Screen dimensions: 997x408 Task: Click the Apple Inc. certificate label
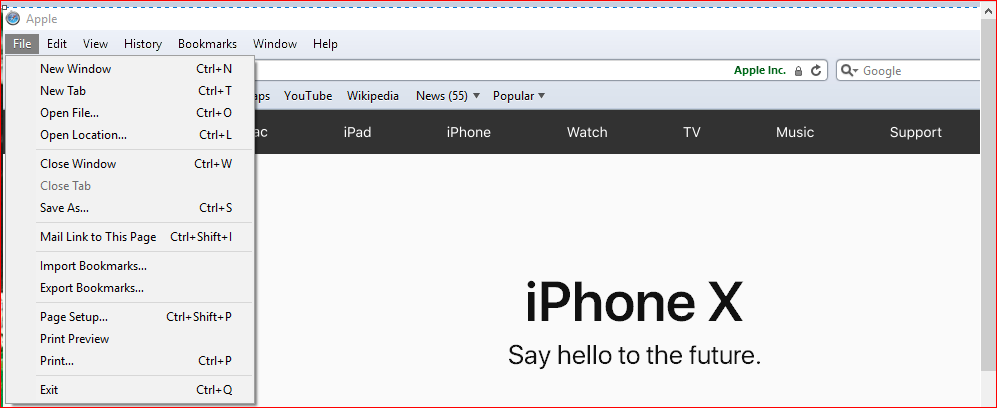pos(760,71)
